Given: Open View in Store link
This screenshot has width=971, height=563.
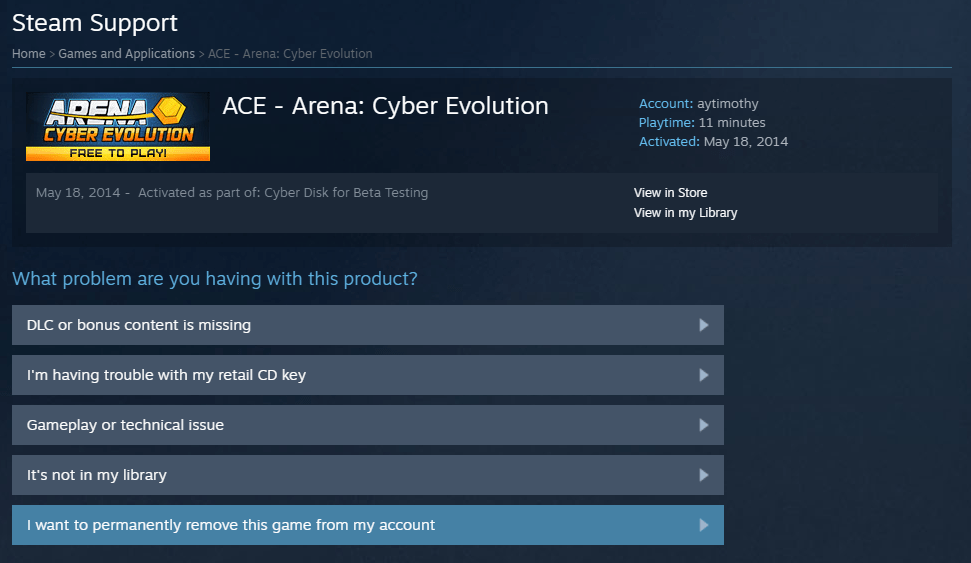Looking at the screenshot, I should (670, 193).
